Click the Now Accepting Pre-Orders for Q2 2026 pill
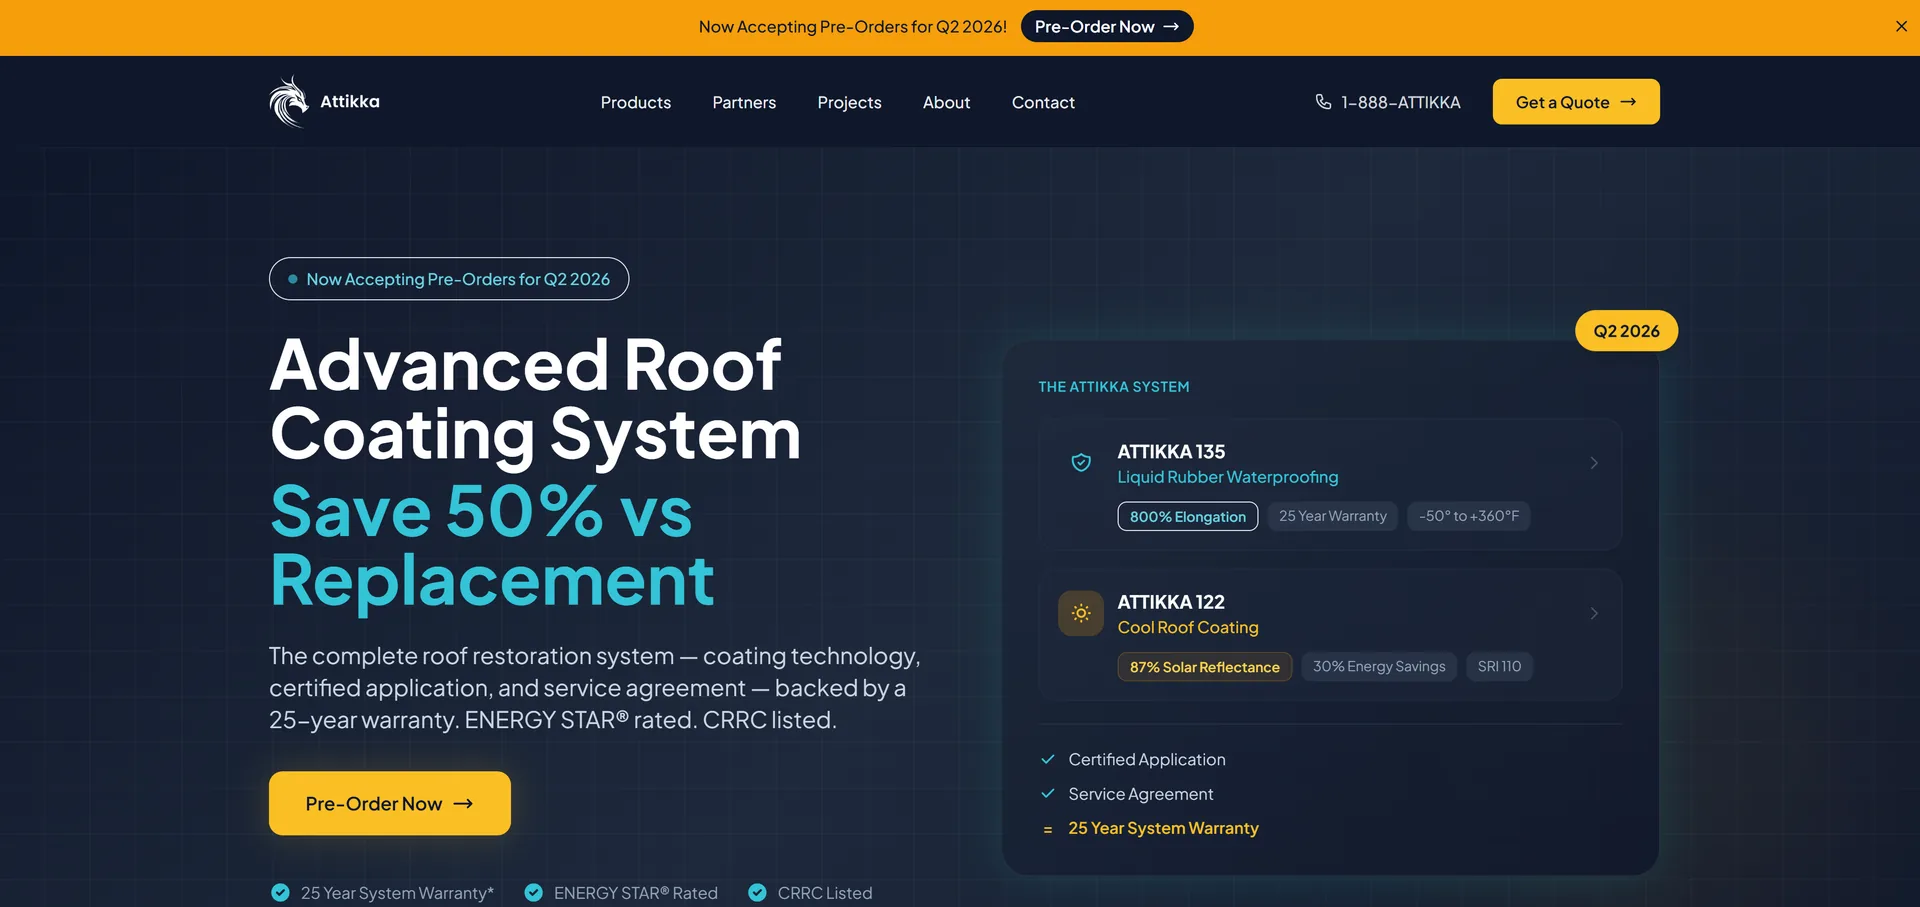Image resolution: width=1920 pixels, height=907 pixels. coord(449,279)
